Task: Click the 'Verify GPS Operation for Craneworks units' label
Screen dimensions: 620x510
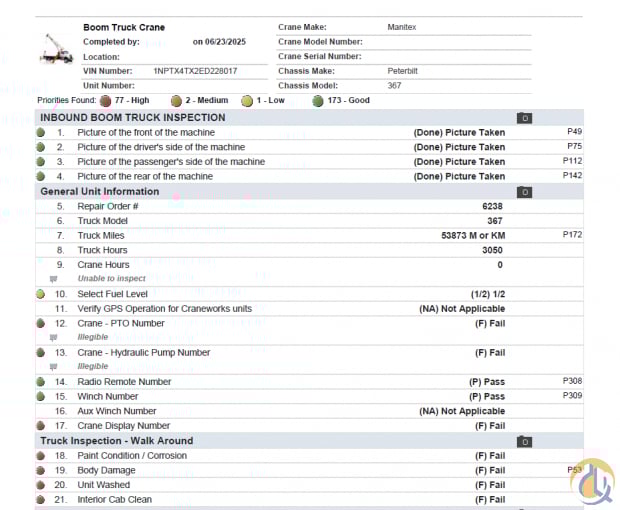Action: click(164, 309)
